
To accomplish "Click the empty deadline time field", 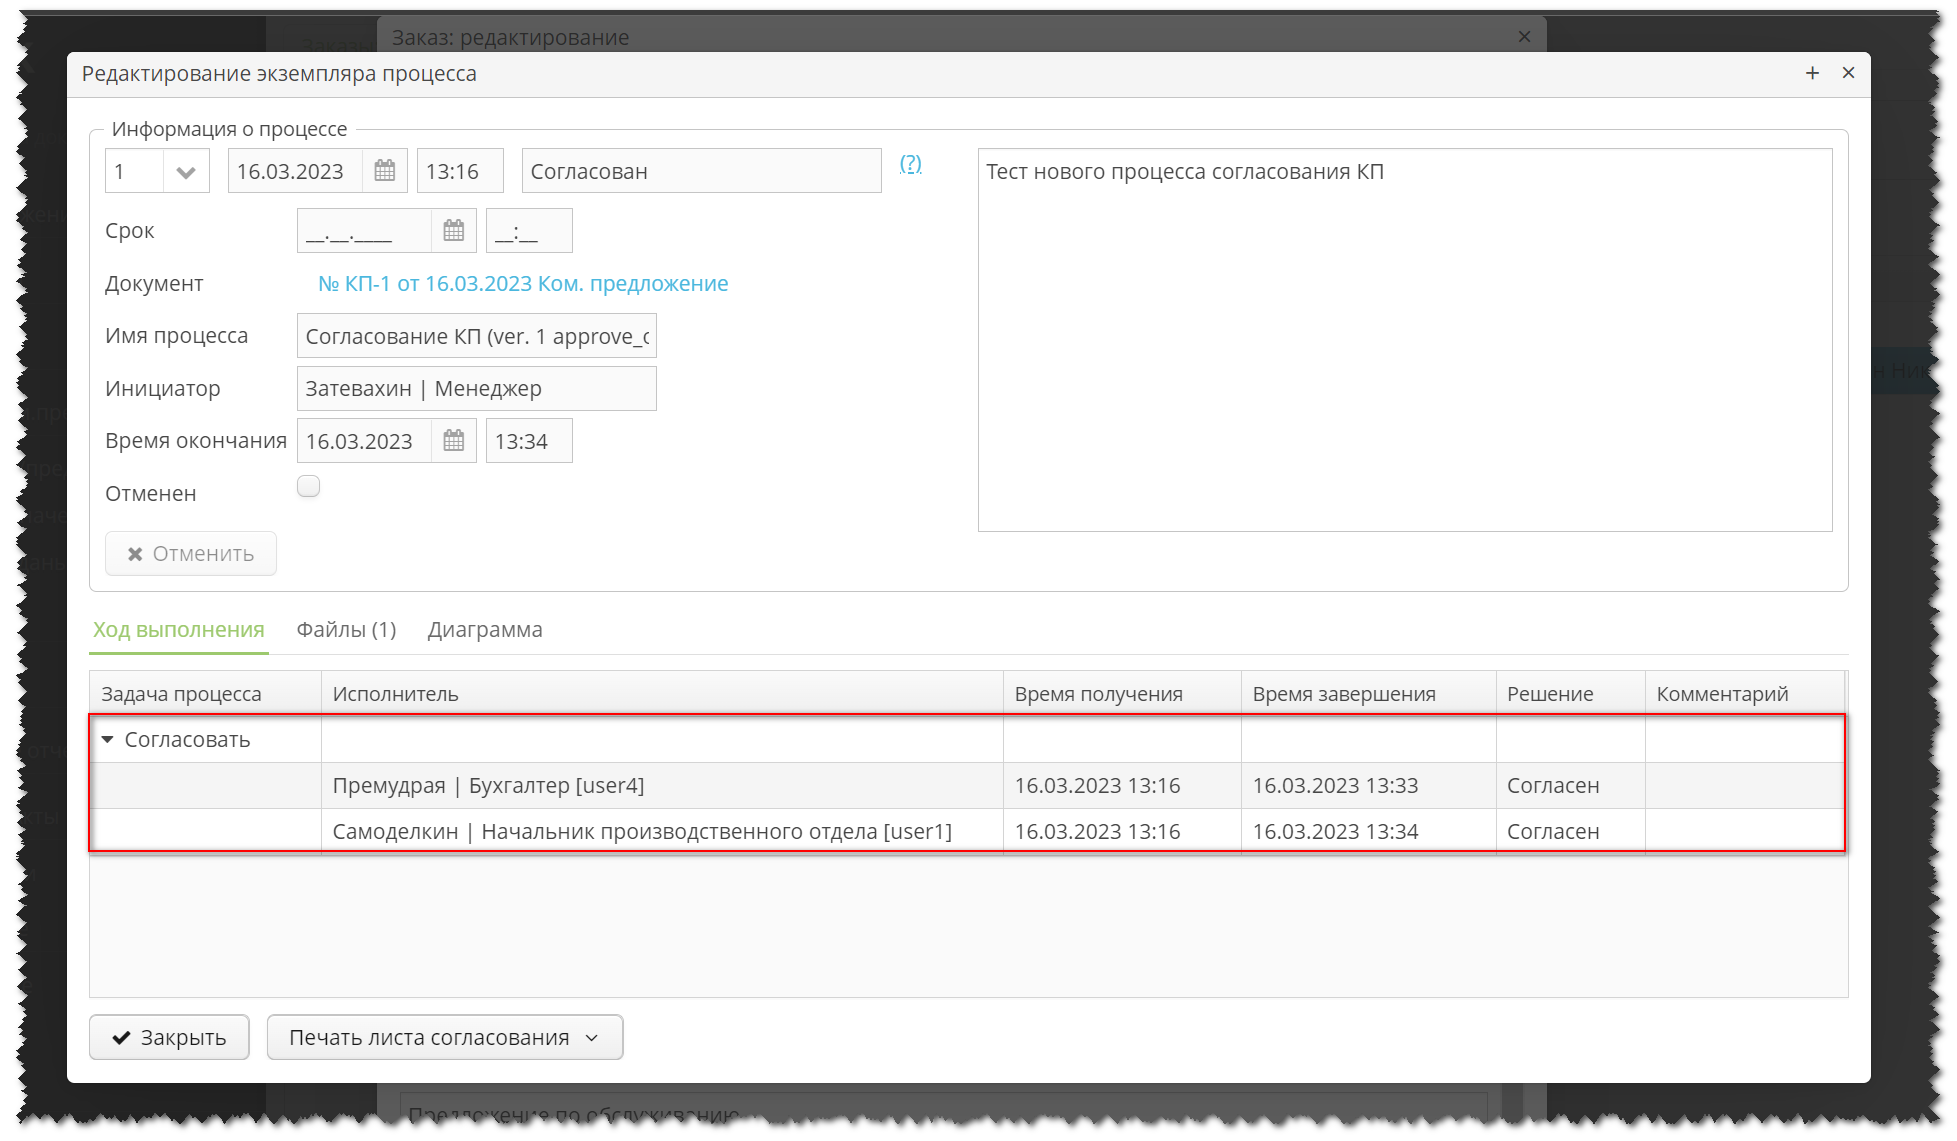I will [528, 230].
